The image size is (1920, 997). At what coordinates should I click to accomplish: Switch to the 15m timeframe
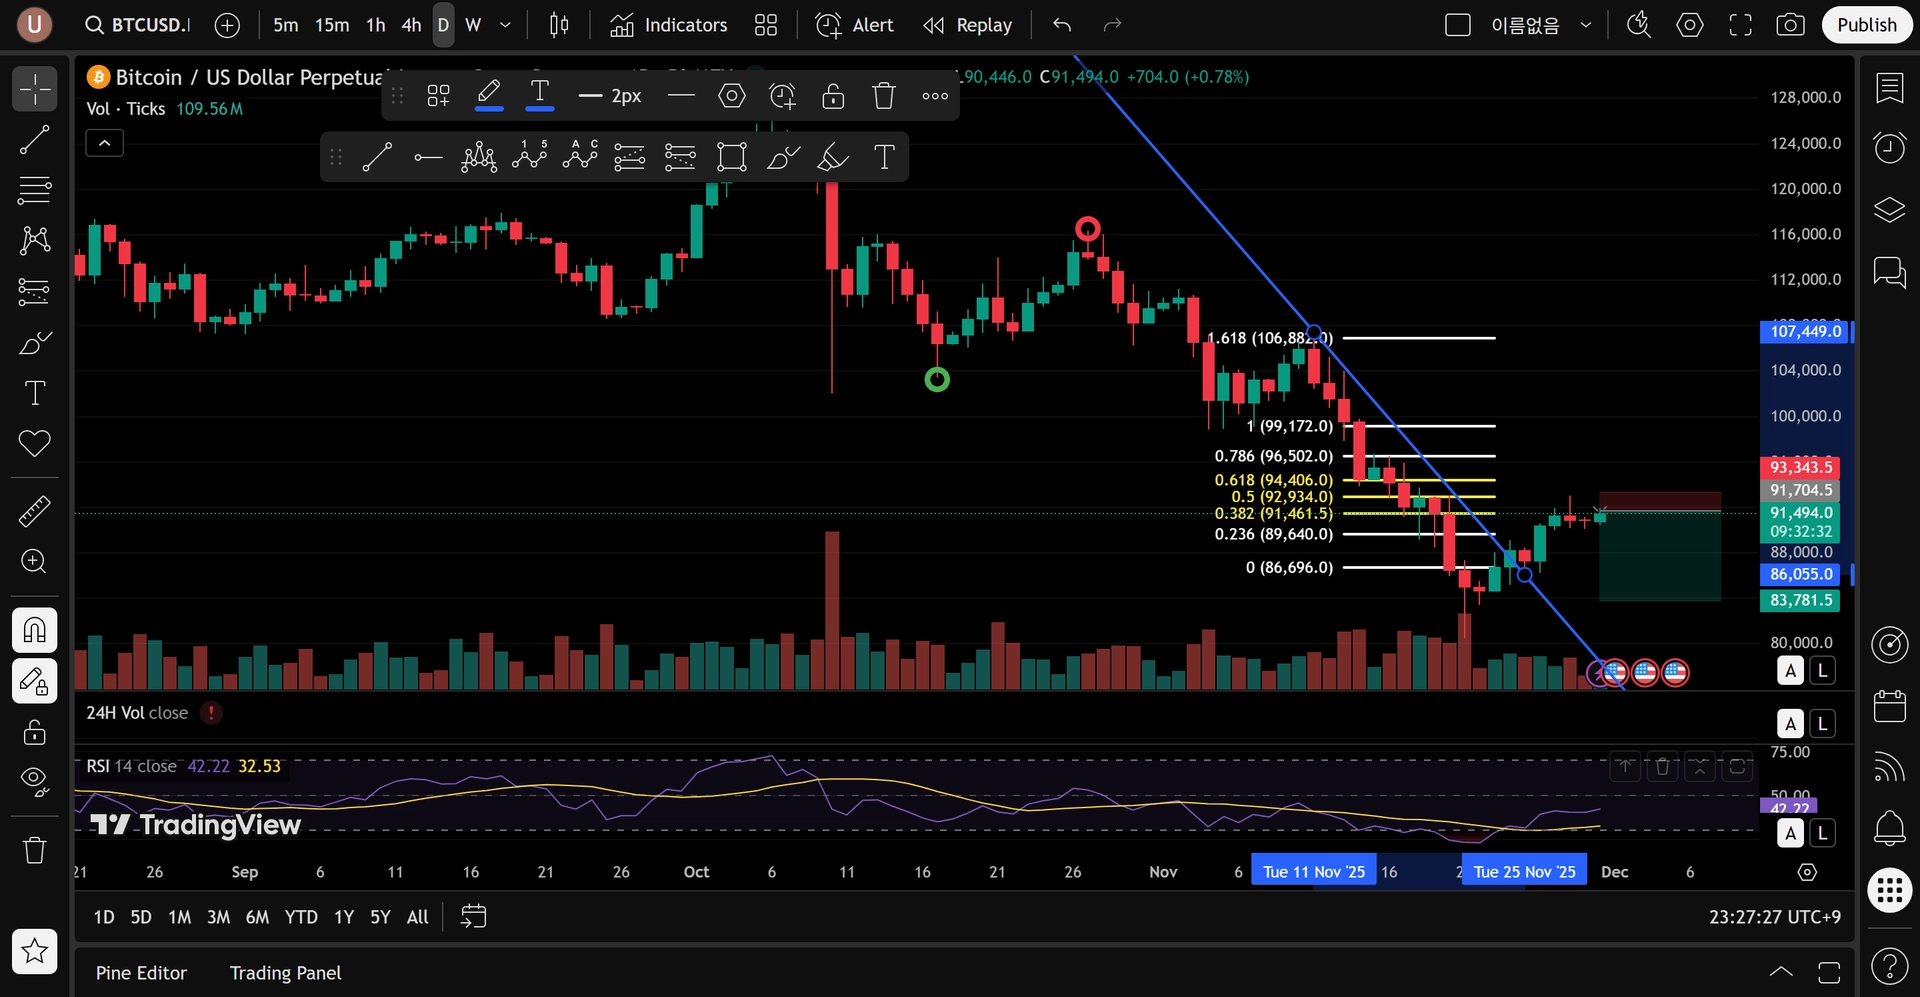click(332, 25)
